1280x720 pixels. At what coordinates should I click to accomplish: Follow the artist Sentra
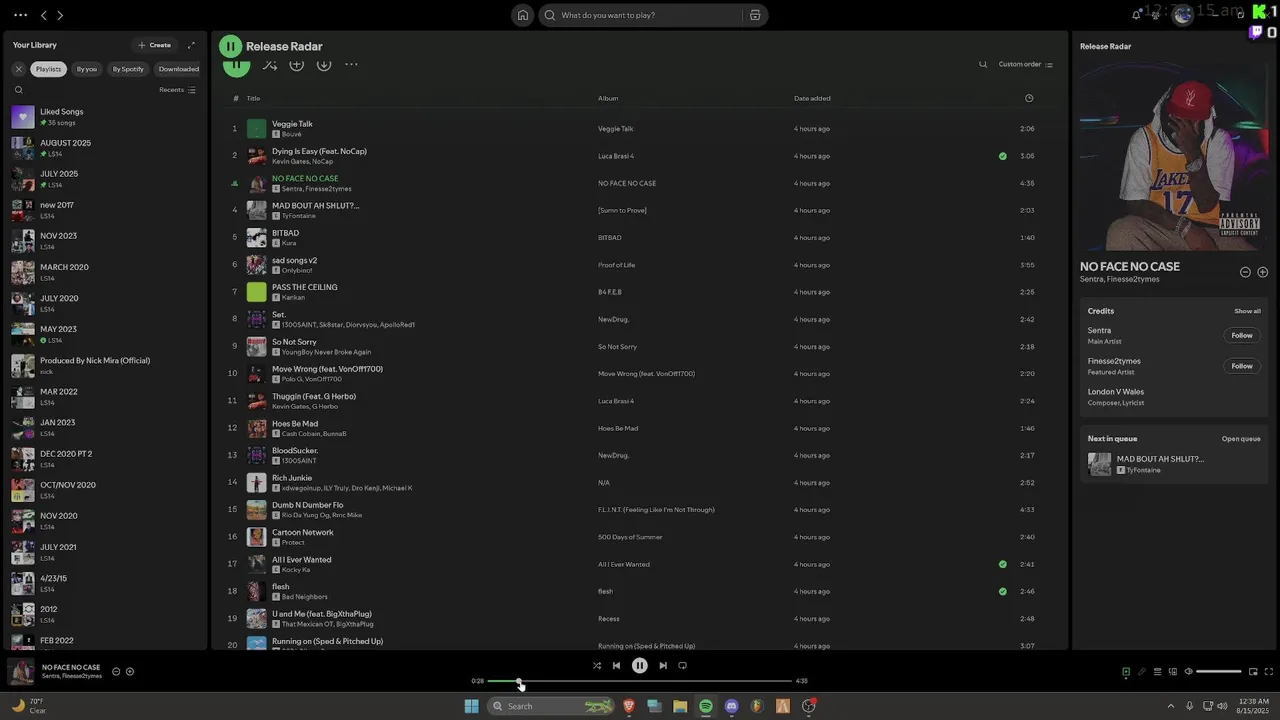tap(1242, 336)
